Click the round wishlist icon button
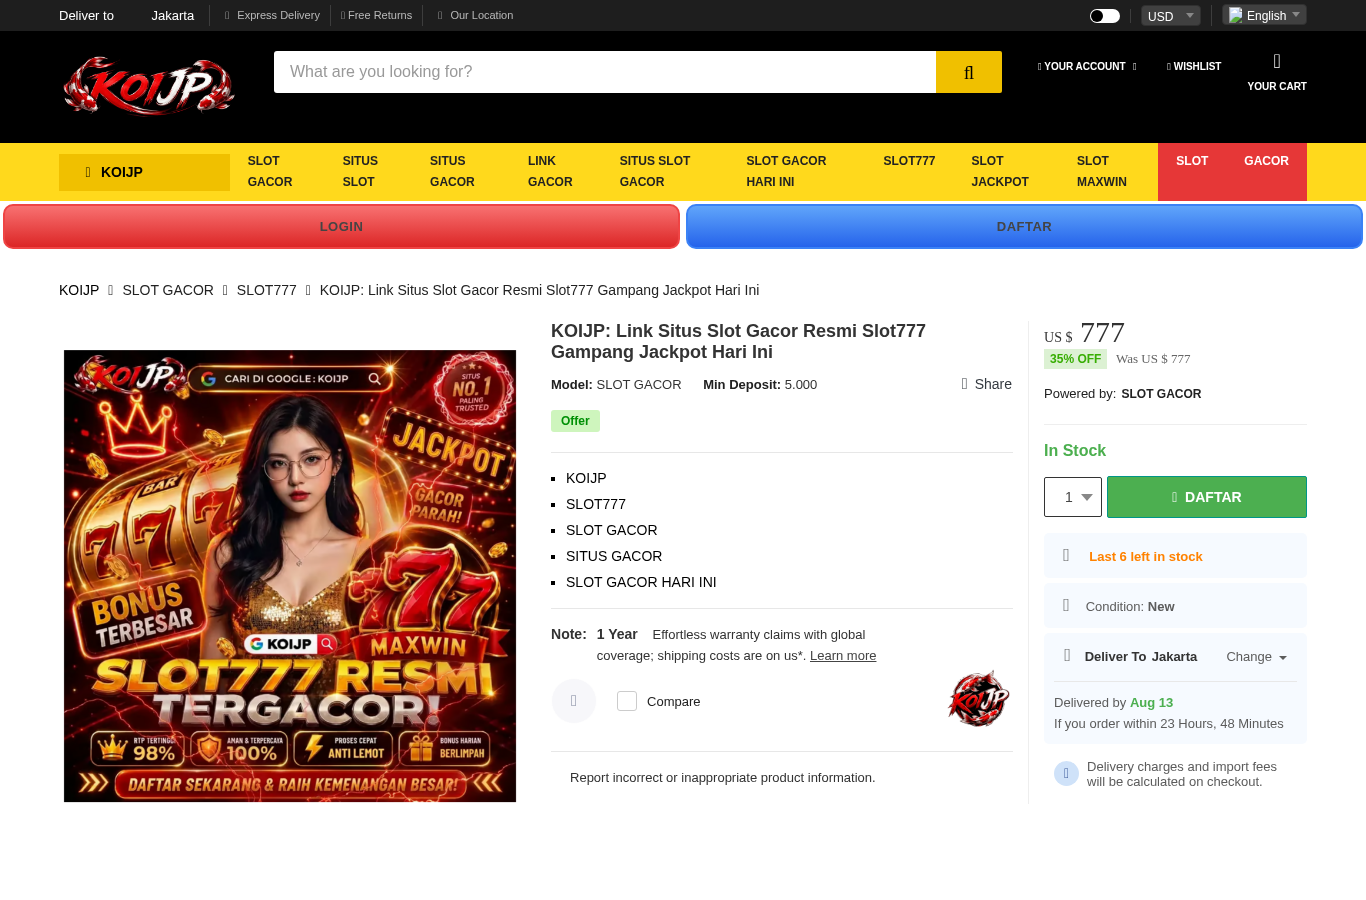 [x=574, y=701]
